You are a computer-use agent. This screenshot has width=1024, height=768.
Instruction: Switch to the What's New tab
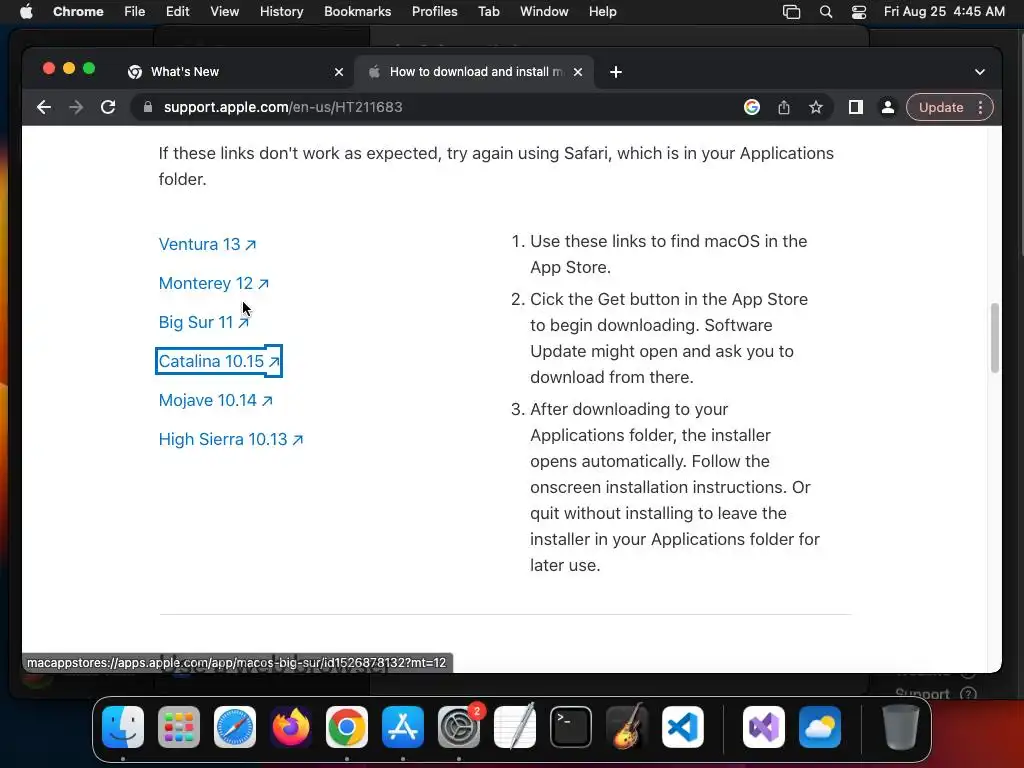click(x=235, y=72)
